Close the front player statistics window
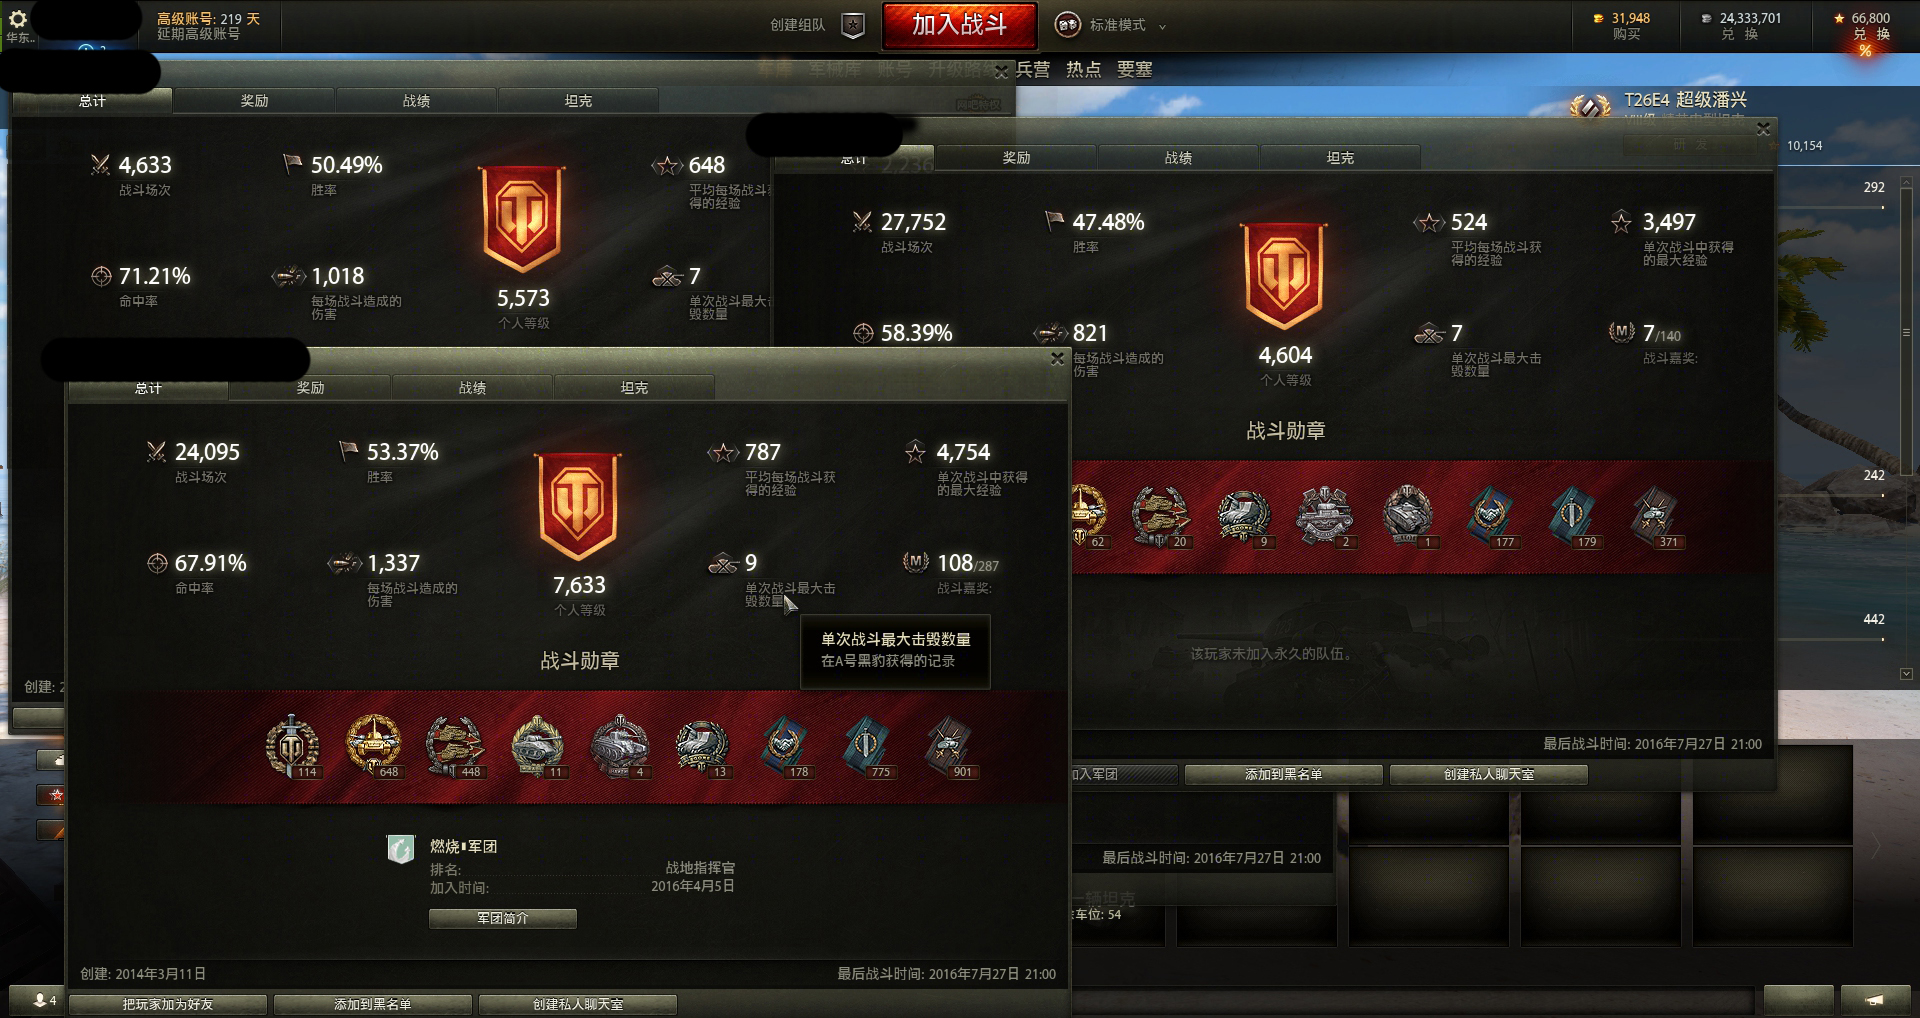 click(1058, 359)
